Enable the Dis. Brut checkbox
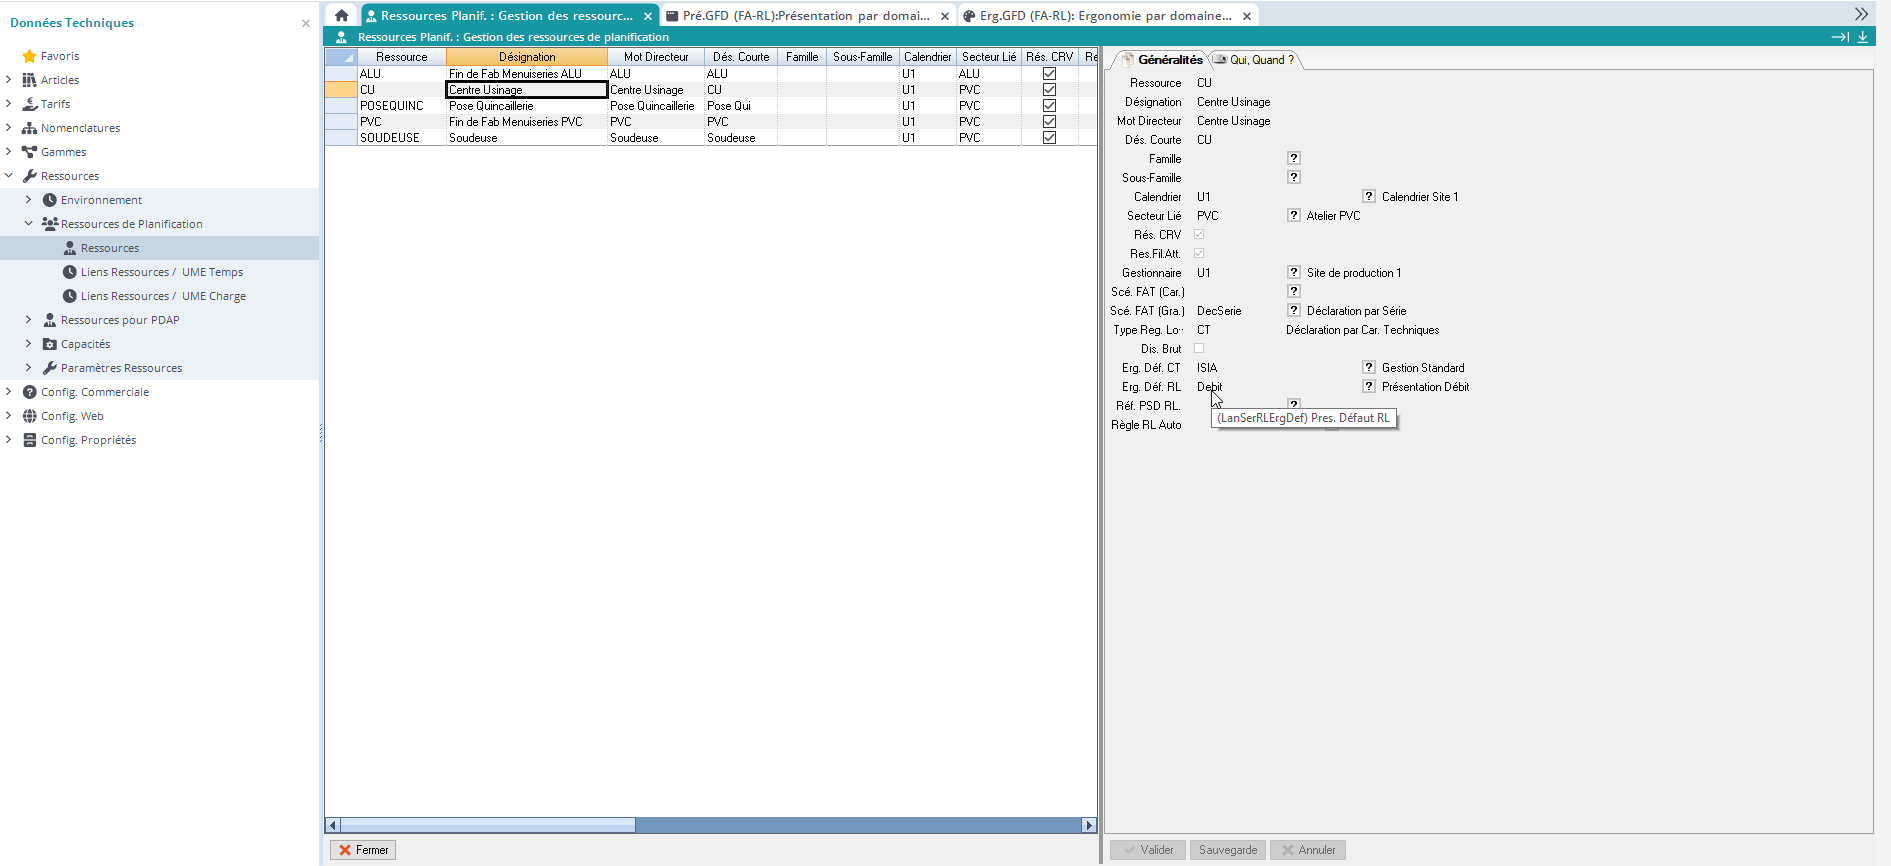Viewport: 1891px width, 866px height. pyautogui.click(x=1199, y=349)
